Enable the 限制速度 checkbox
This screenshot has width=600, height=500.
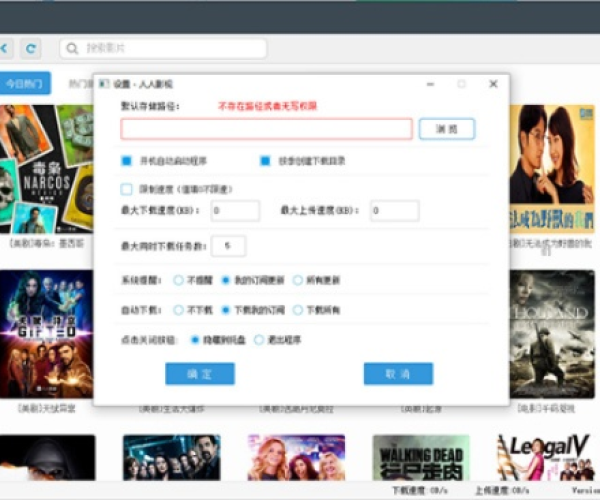point(126,189)
